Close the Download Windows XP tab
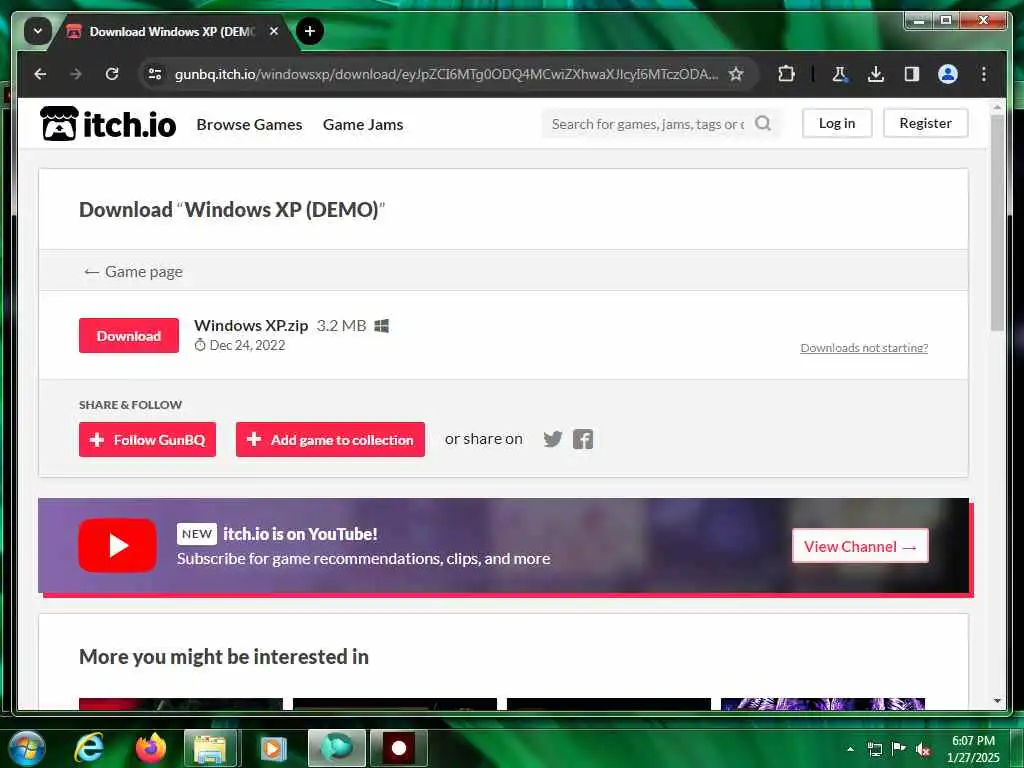The width and height of the screenshot is (1024, 768). [274, 31]
